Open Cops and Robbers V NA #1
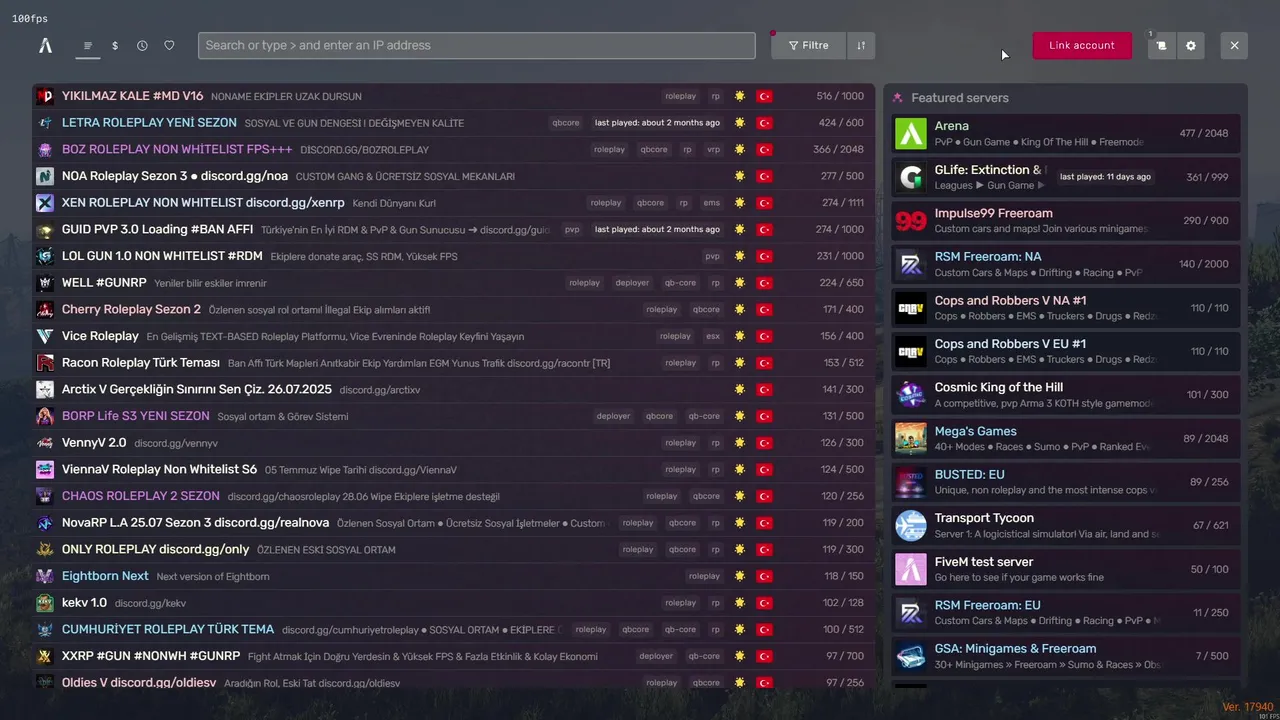 click(x=1066, y=308)
